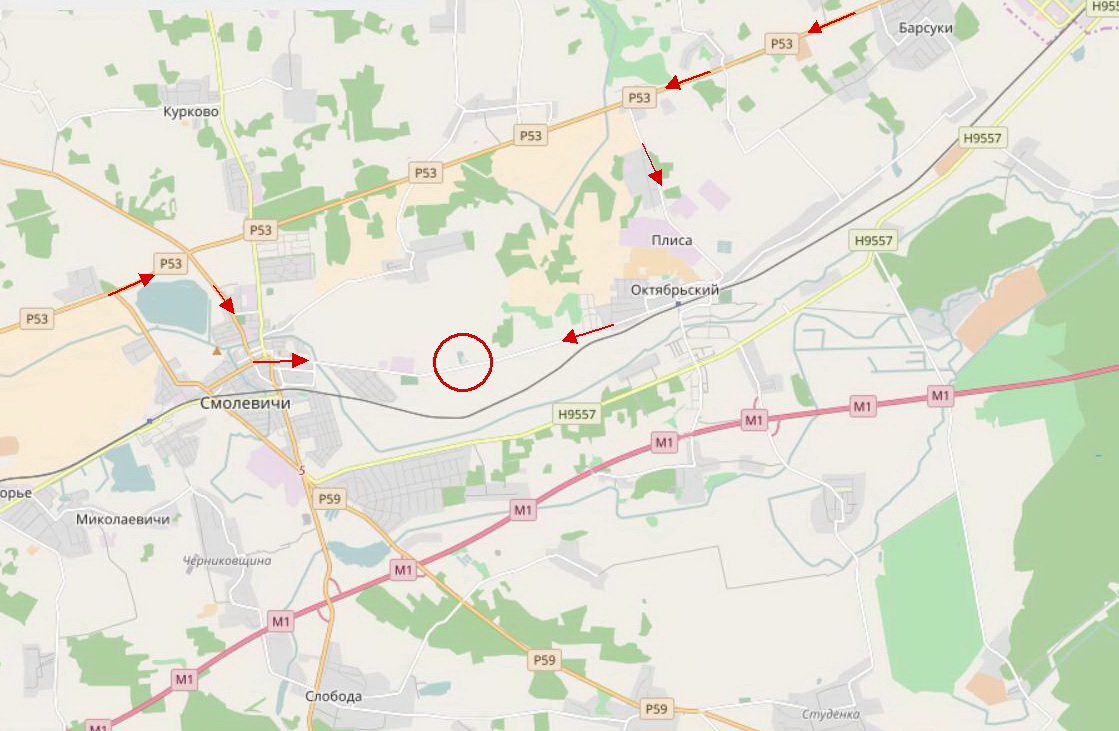Click the Плиса village label
This screenshot has width=1119, height=731.
[672, 240]
